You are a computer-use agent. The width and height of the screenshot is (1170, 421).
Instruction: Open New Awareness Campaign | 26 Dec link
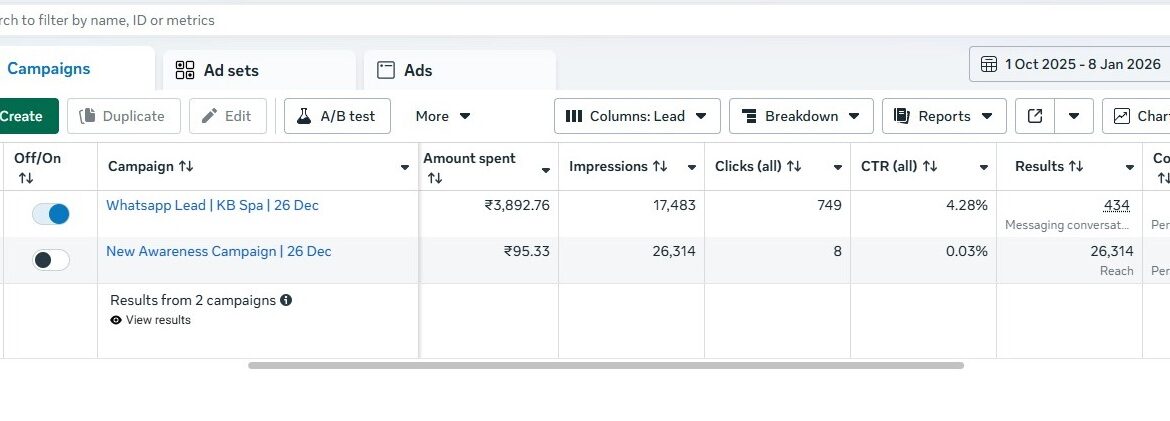coord(219,252)
